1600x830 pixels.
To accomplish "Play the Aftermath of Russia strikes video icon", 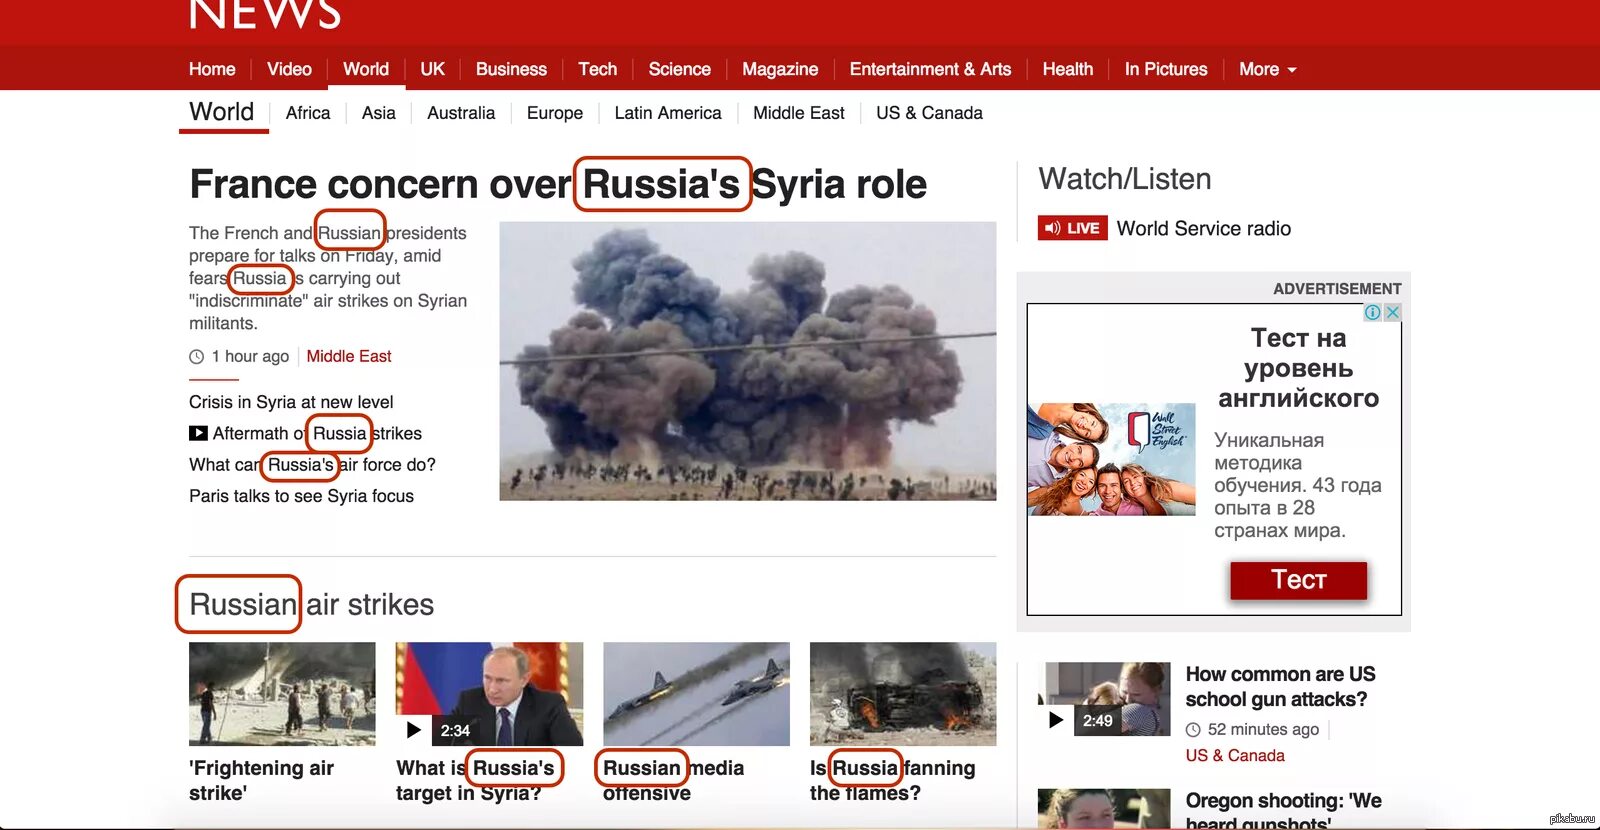I will [198, 433].
